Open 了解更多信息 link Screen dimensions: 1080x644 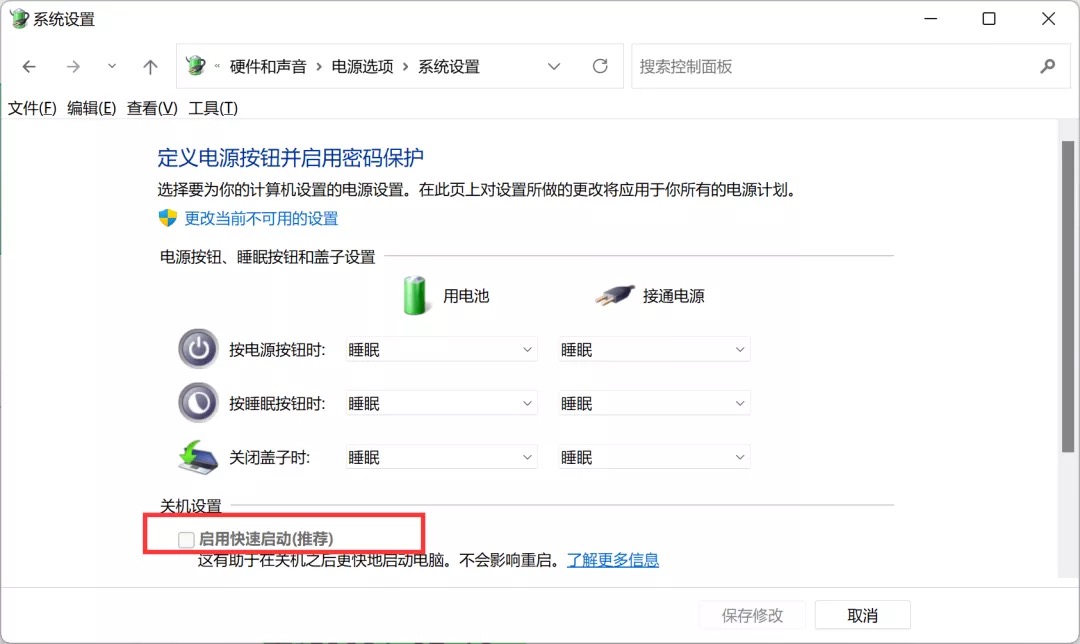[613, 560]
